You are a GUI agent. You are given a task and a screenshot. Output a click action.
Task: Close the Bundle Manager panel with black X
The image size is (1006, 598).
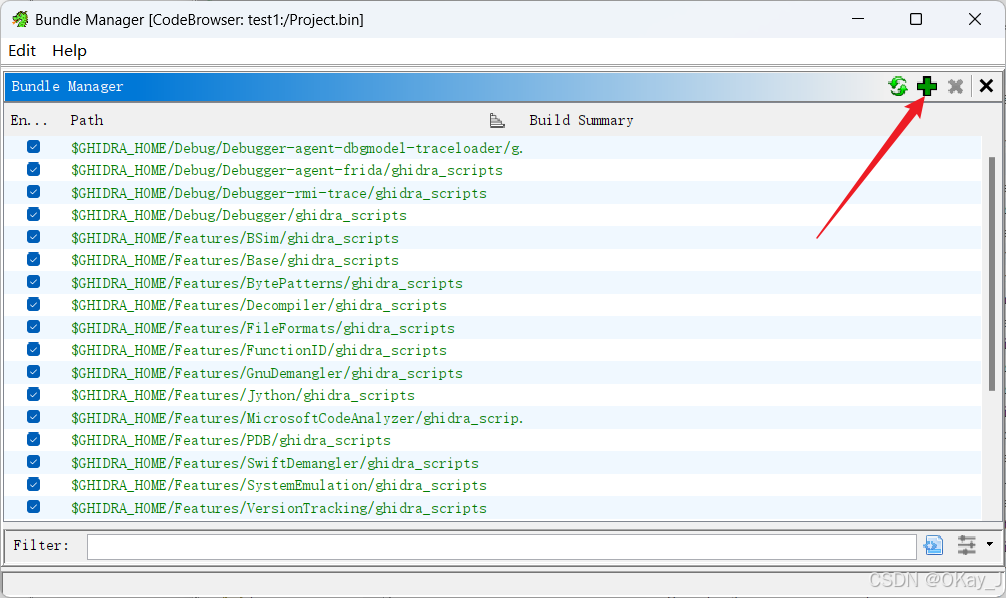(x=986, y=86)
